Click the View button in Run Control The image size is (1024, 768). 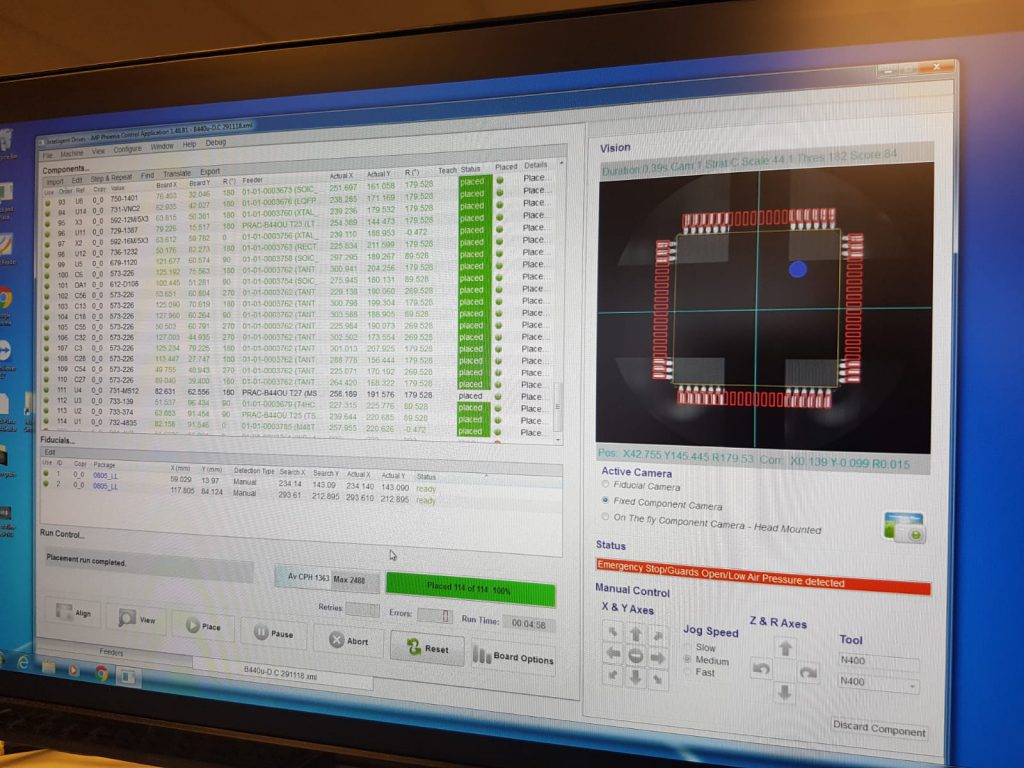(x=136, y=618)
